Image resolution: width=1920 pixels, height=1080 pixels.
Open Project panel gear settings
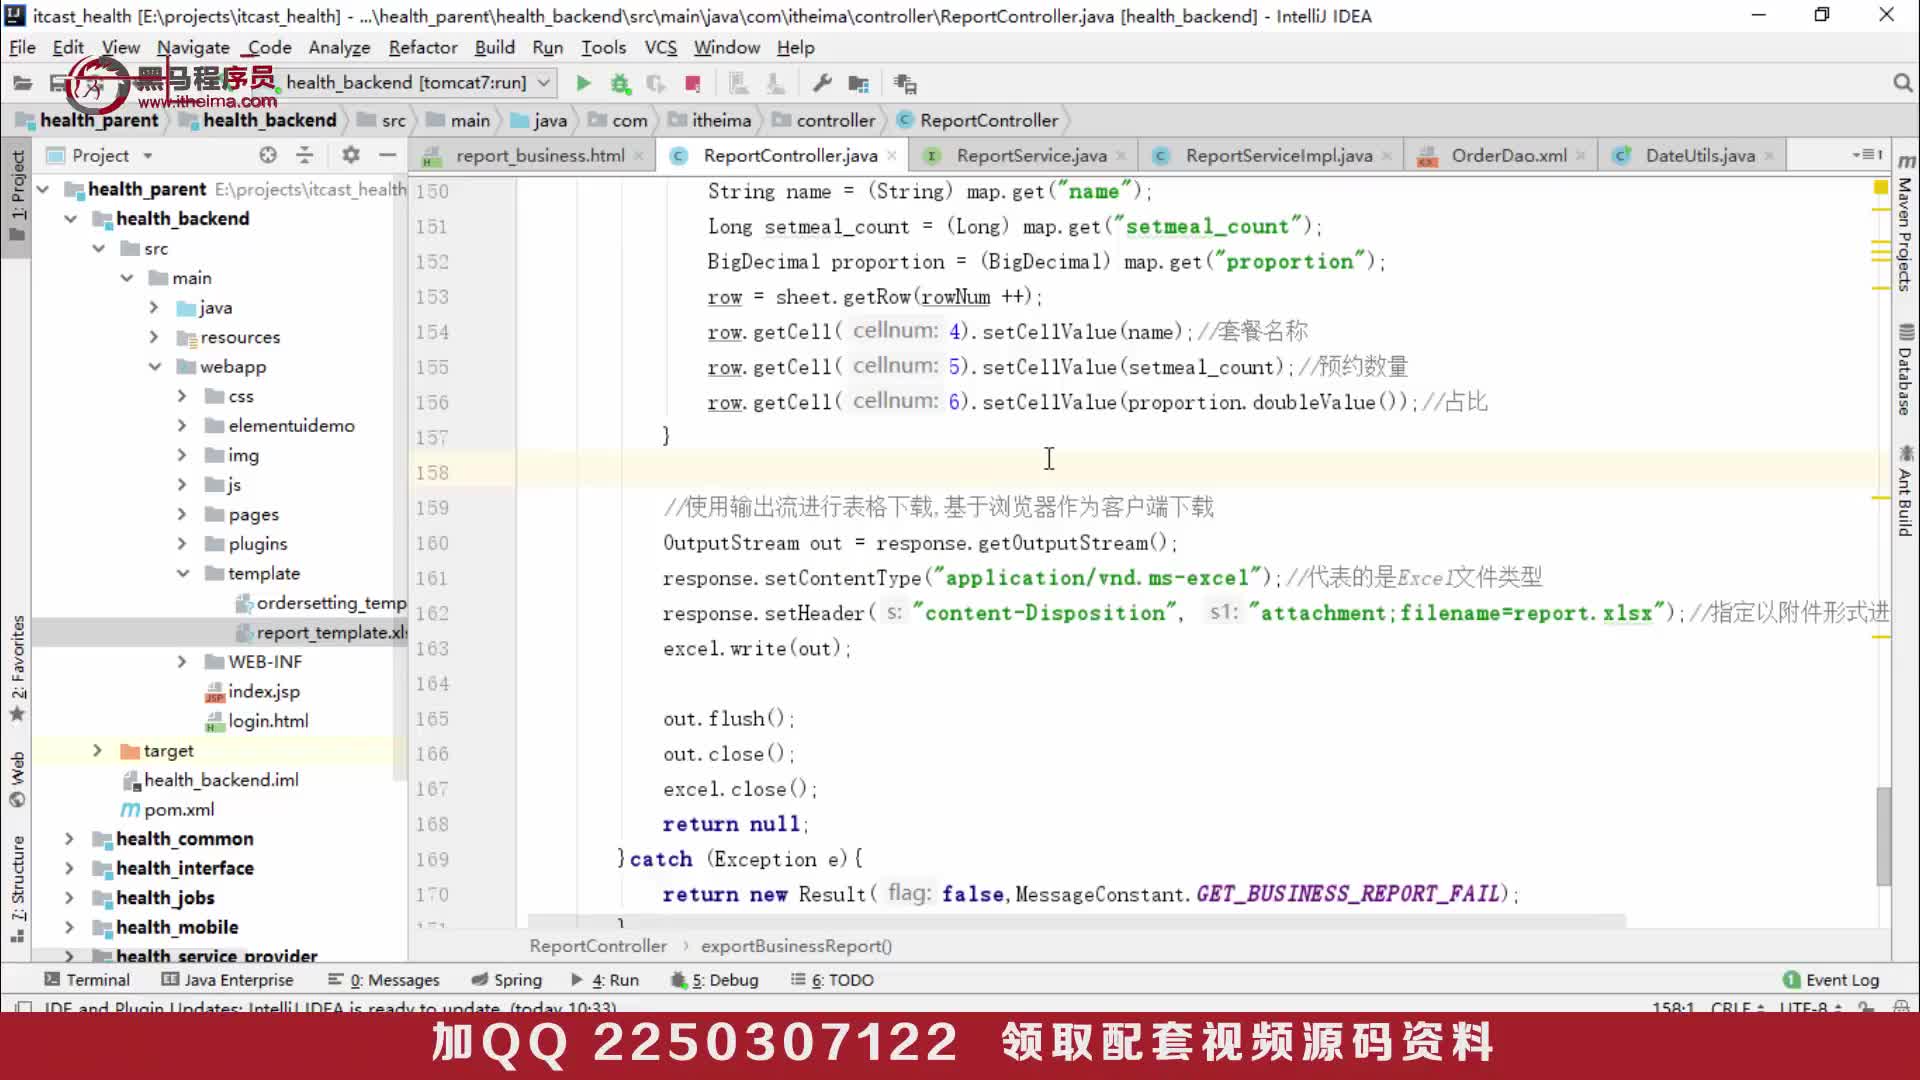click(350, 155)
